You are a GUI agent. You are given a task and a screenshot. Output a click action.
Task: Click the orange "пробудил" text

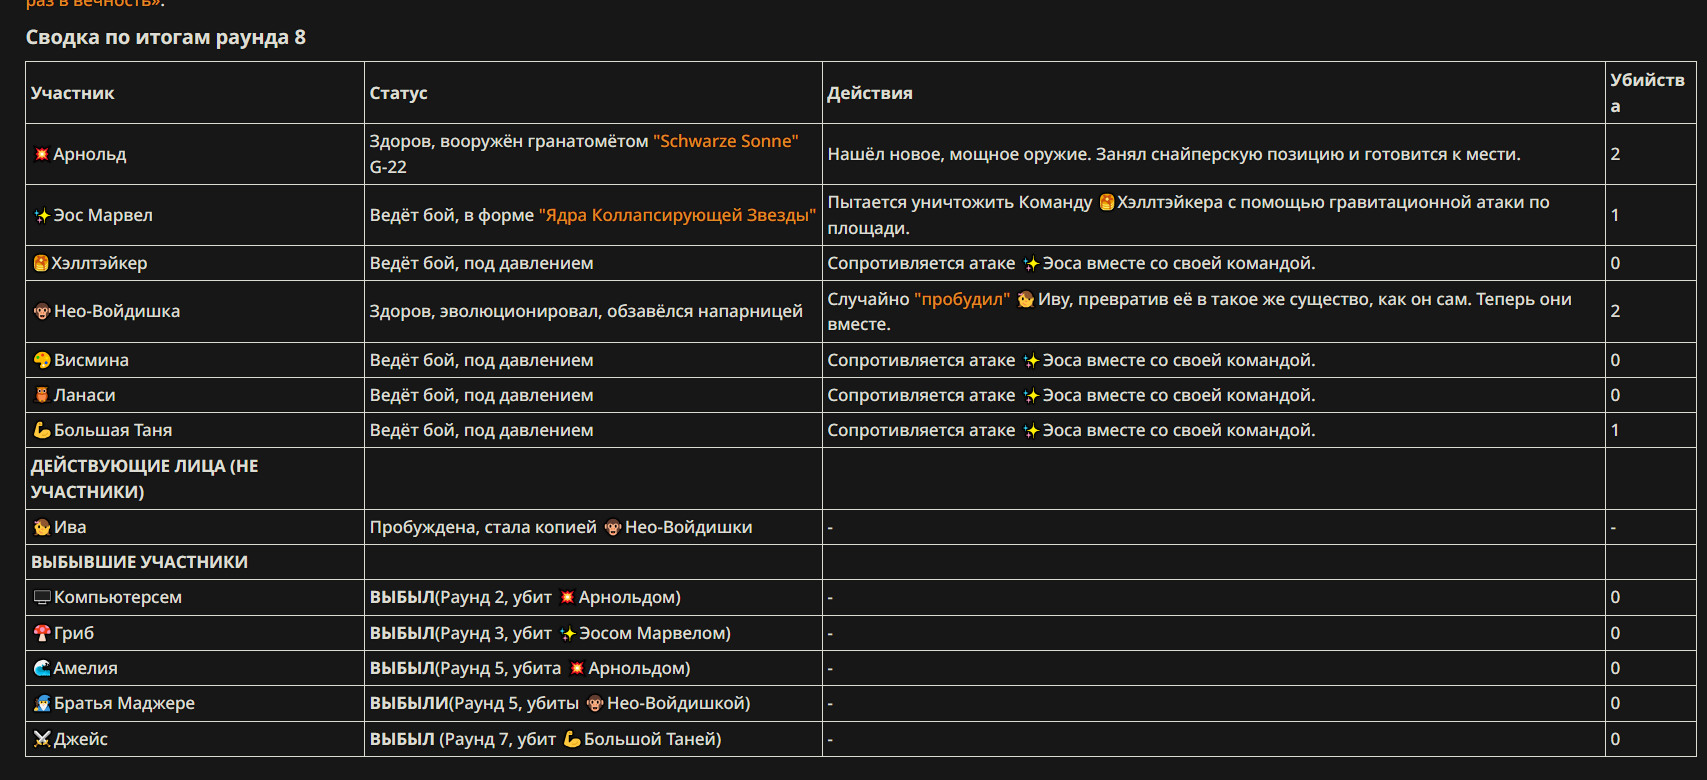962,299
